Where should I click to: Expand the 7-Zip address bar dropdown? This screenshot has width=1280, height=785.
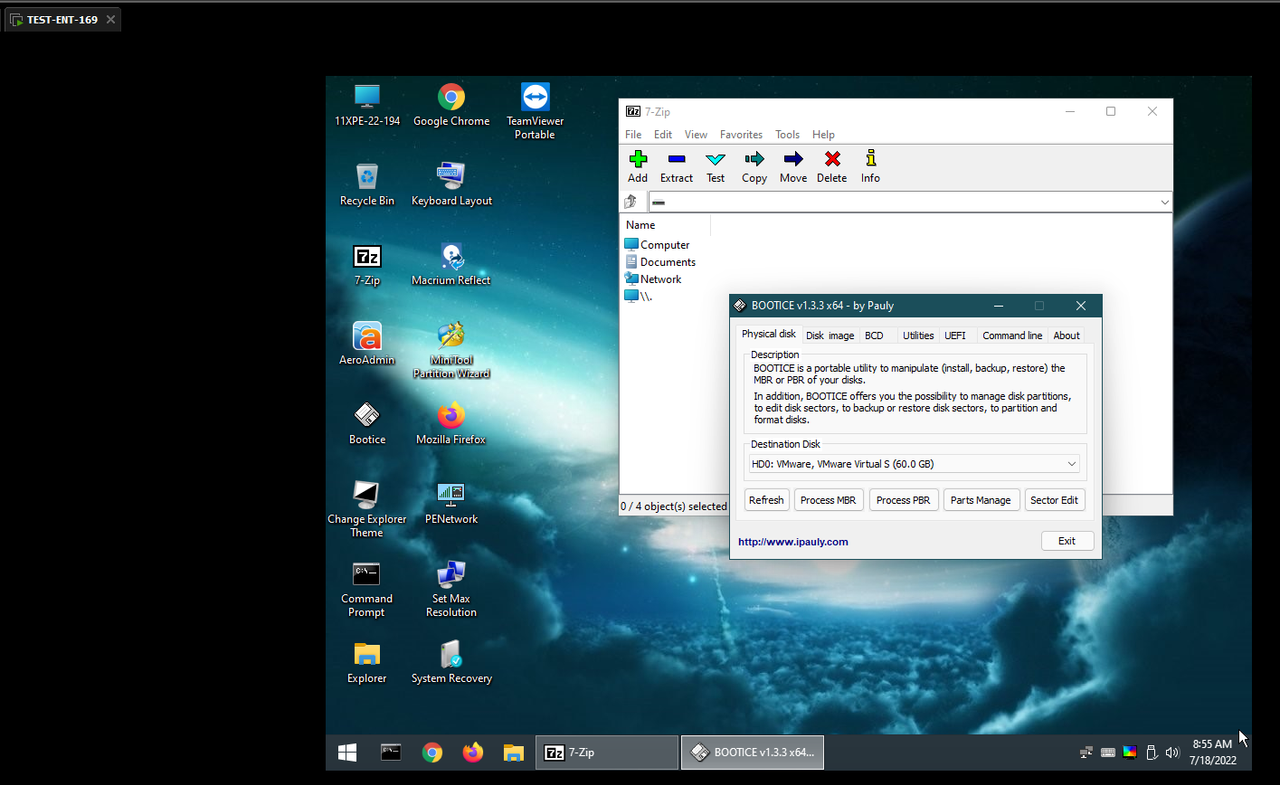[x=1164, y=202]
